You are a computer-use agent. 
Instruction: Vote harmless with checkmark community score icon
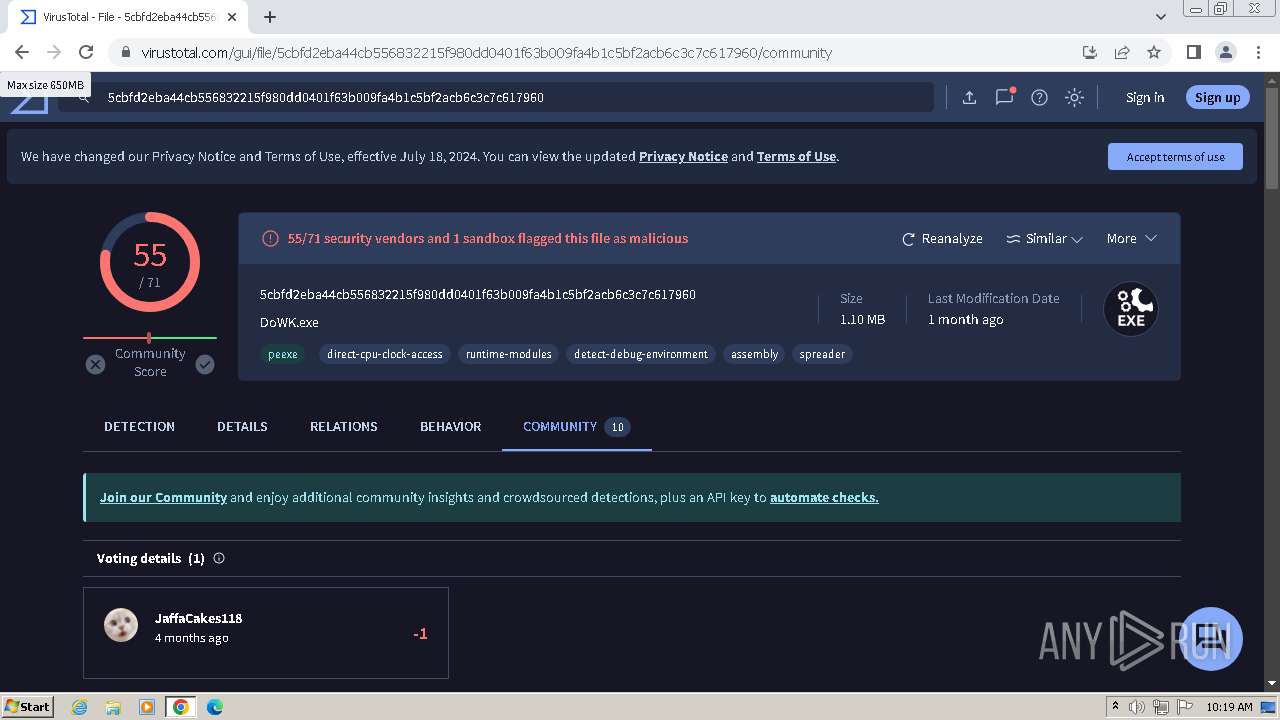205,364
